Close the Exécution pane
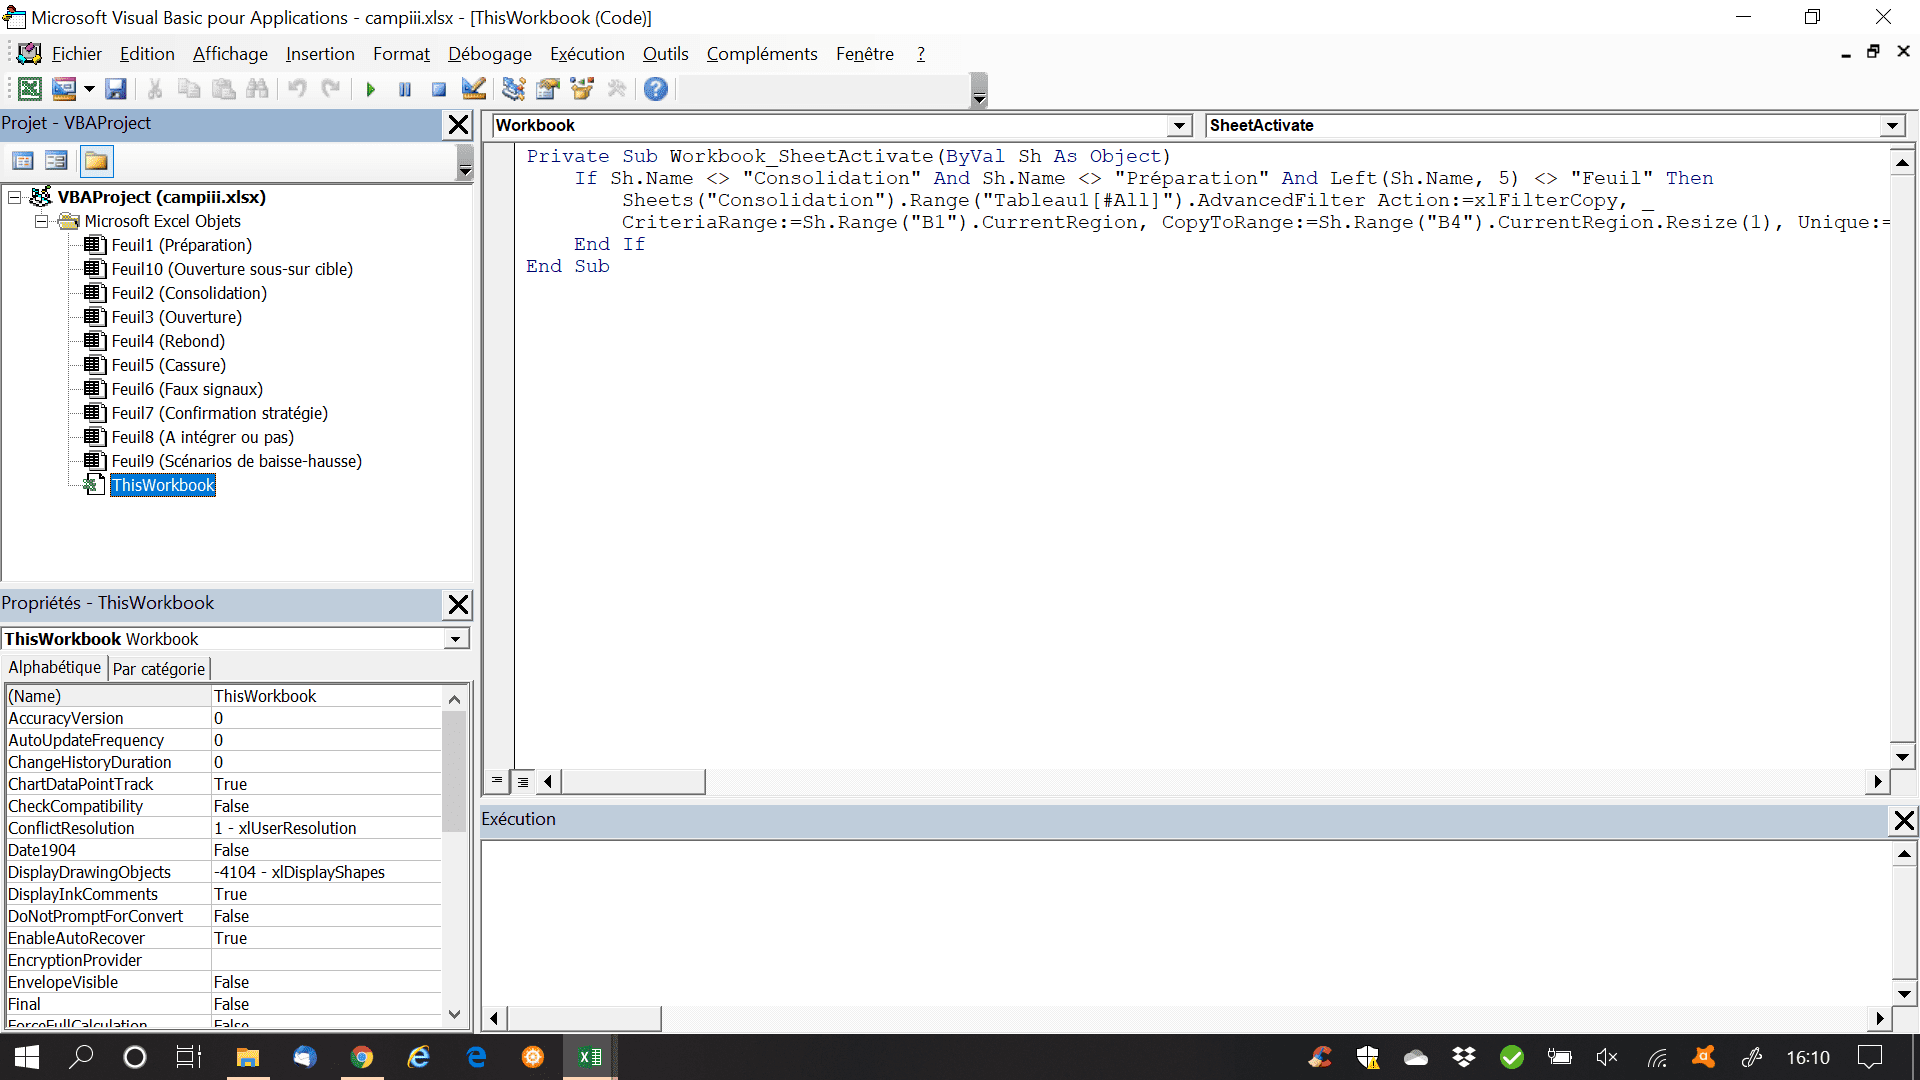Image resolution: width=1920 pixels, height=1080 pixels. [x=1904, y=821]
